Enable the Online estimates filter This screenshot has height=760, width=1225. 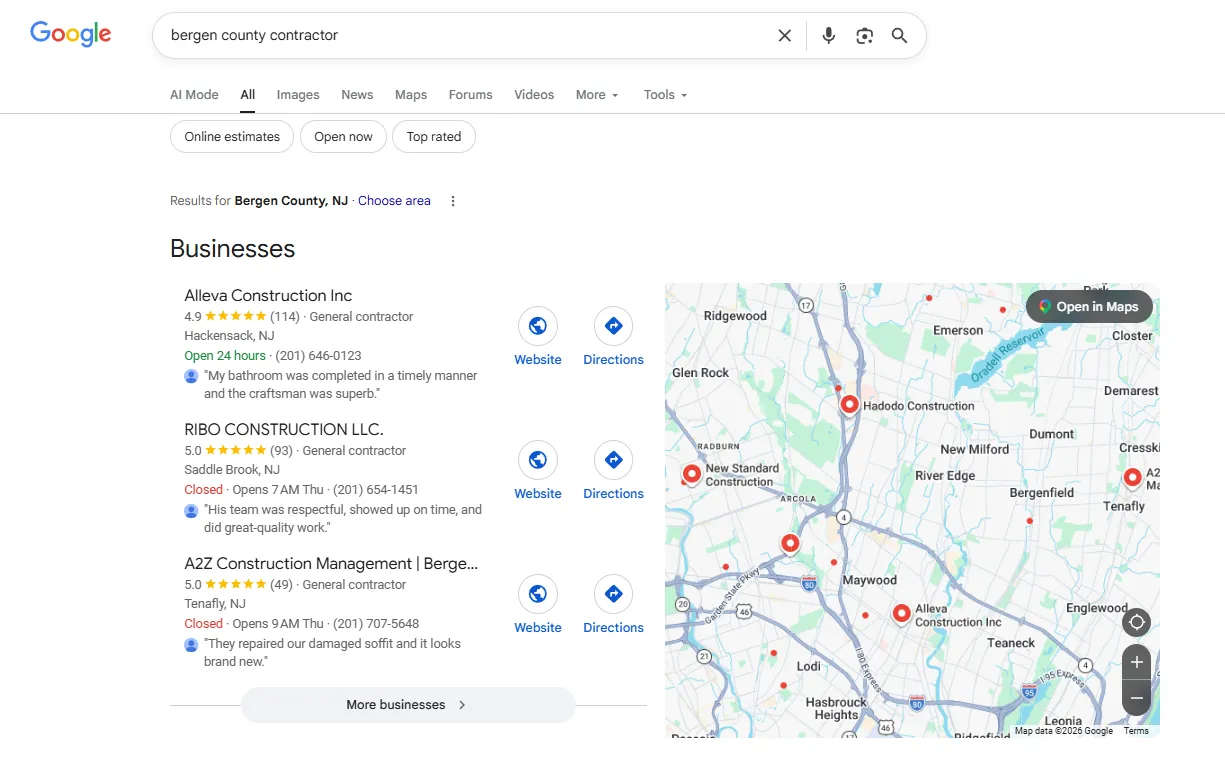click(232, 137)
